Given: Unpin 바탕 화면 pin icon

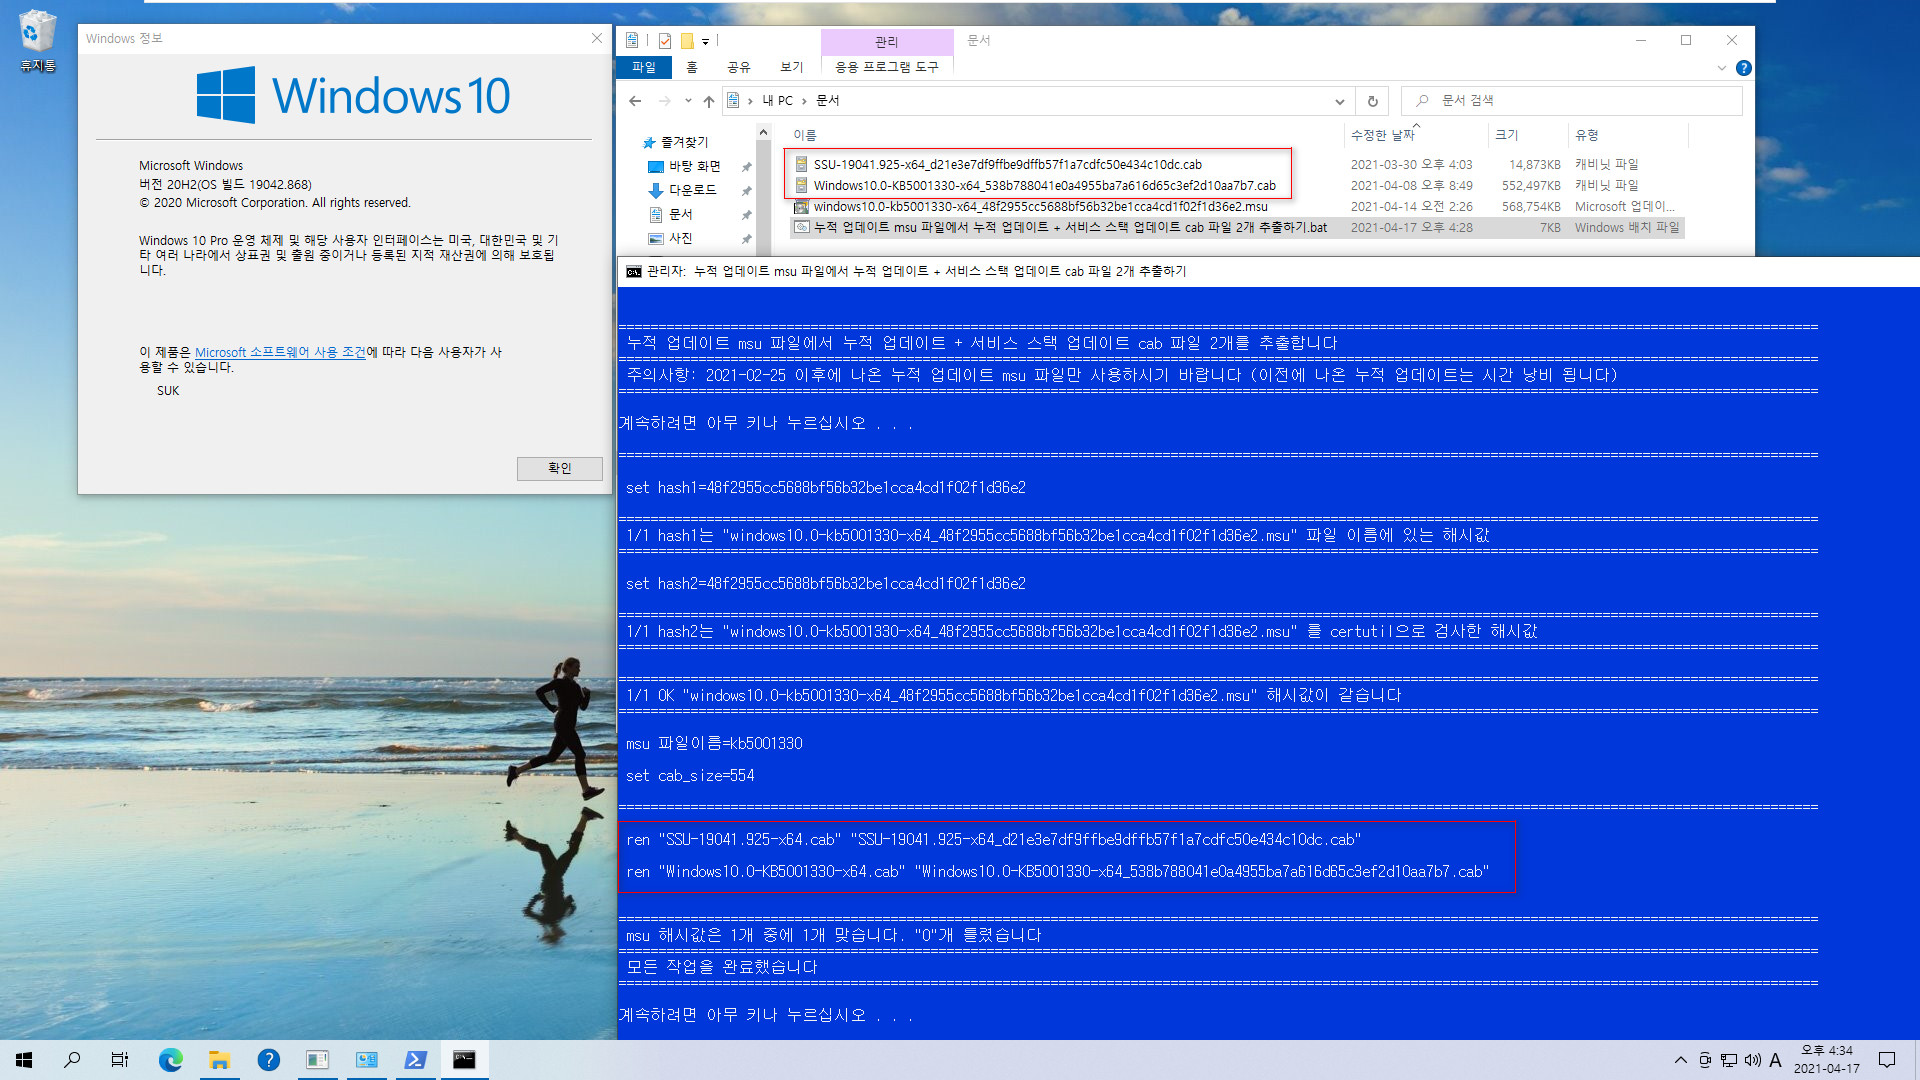Looking at the screenshot, I should (746, 167).
